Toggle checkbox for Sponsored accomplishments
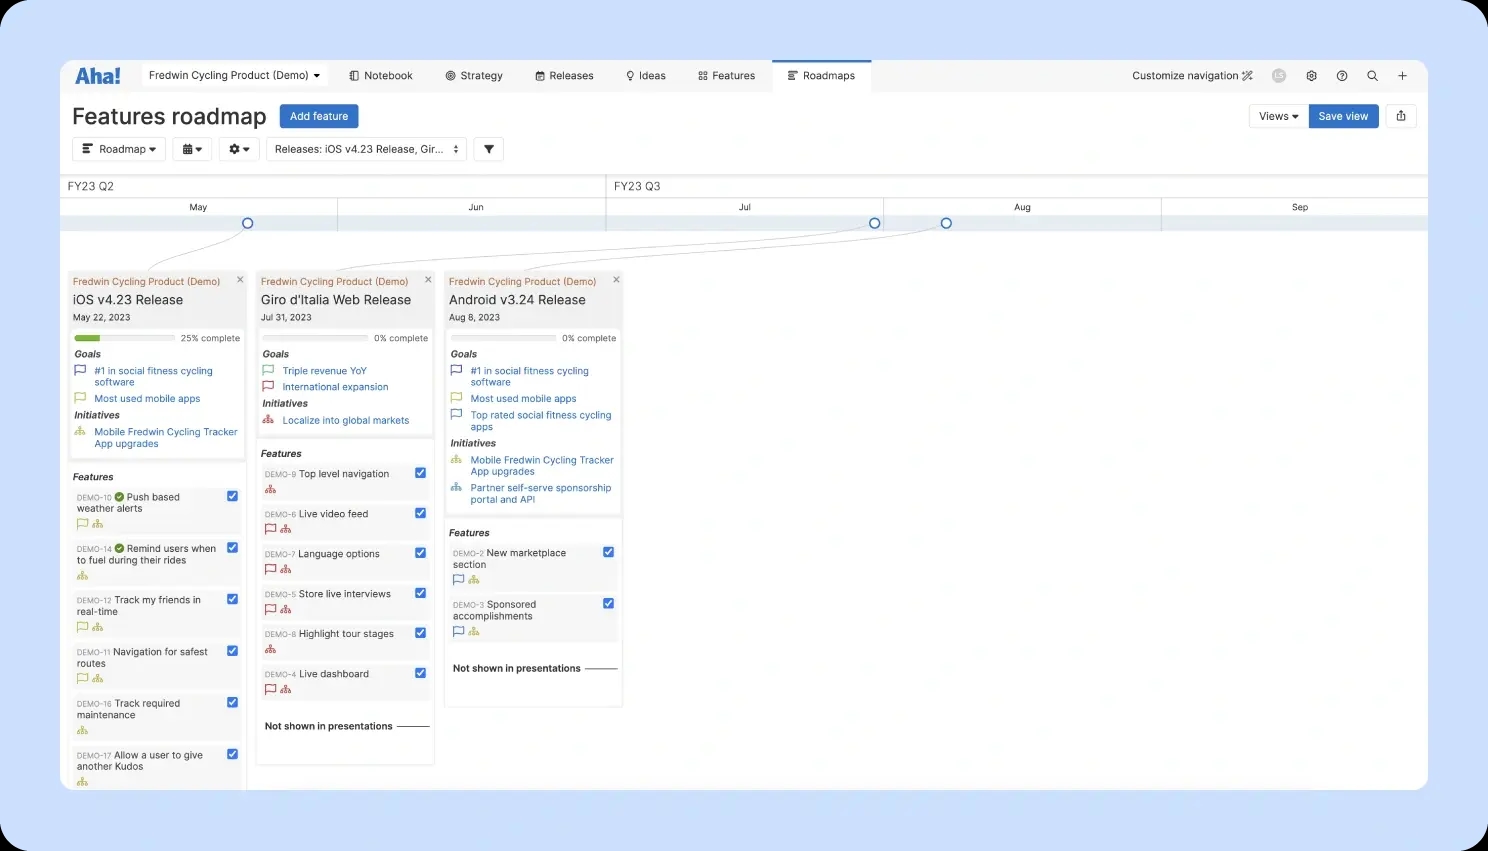The width and height of the screenshot is (1488, 851). tap(608, 604)
